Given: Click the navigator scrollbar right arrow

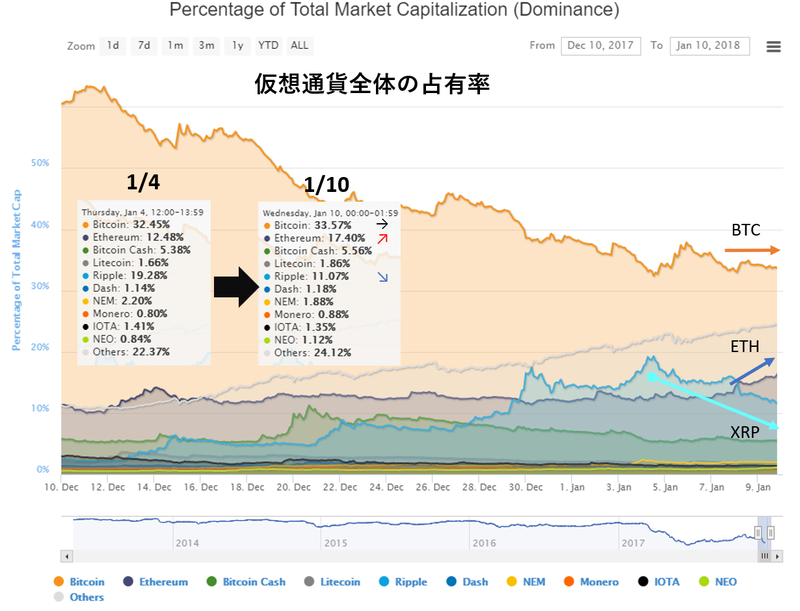Looking at the screenshot, I should (x=777, y=556).
